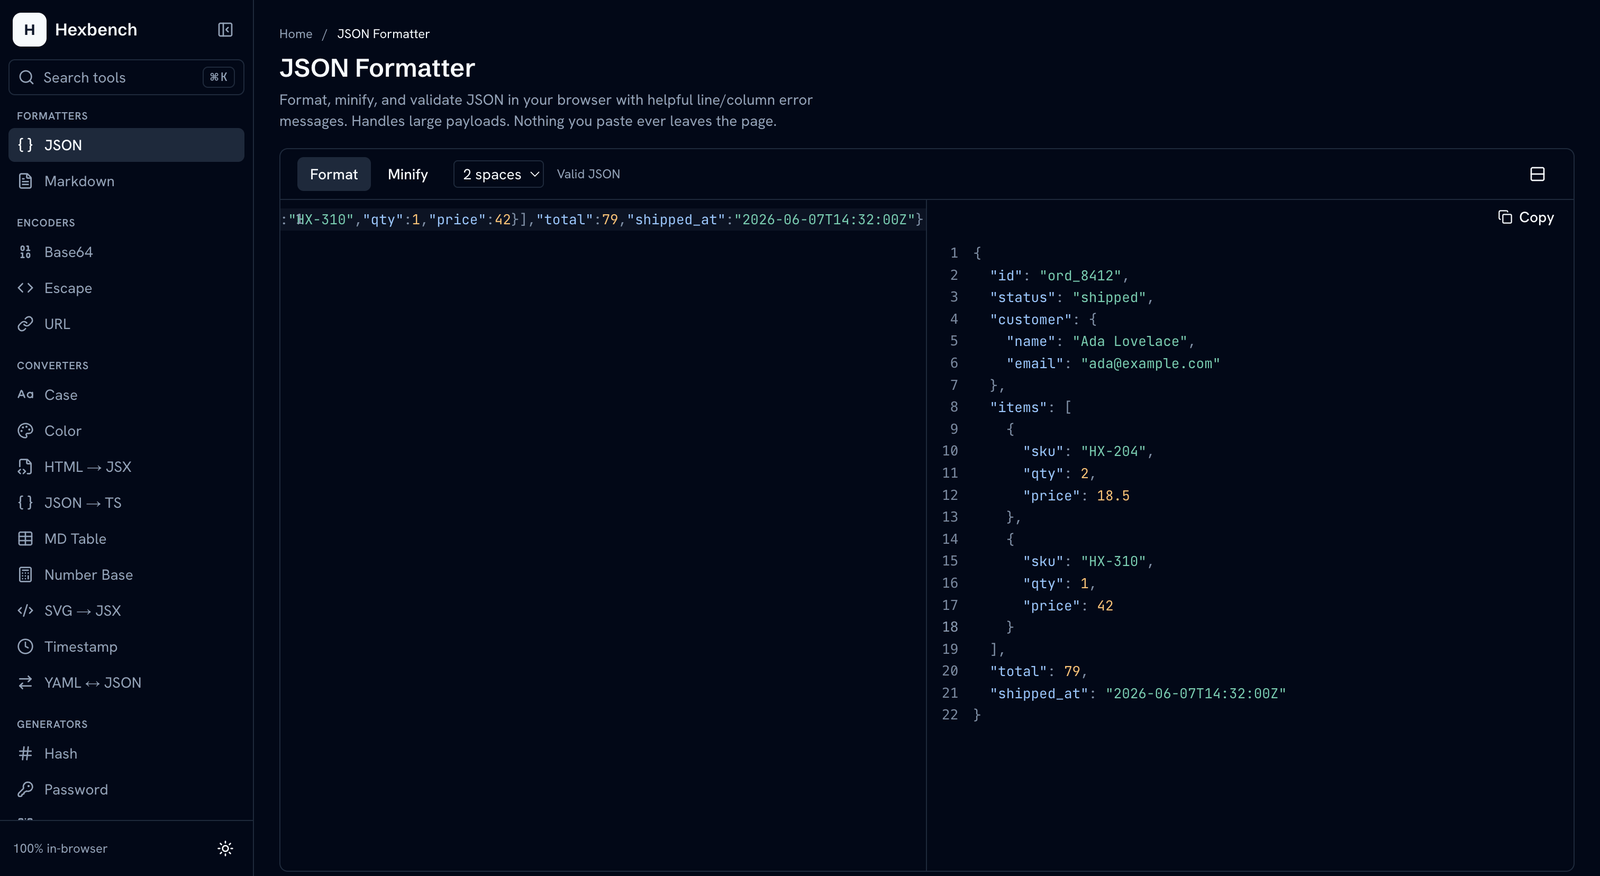Click output line "total": 79

(x=1038, y=671)
